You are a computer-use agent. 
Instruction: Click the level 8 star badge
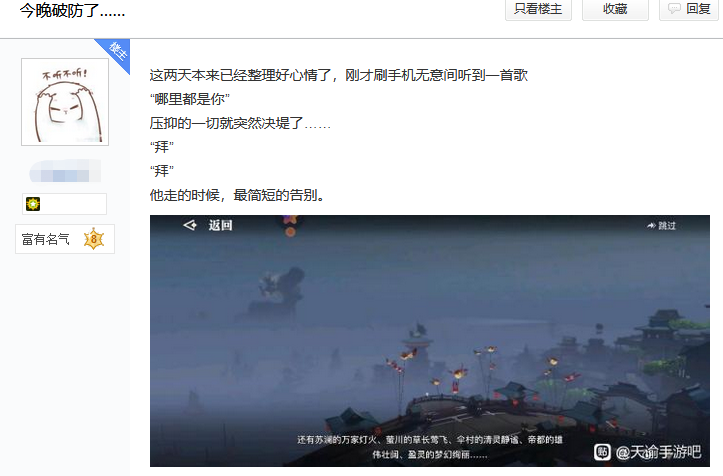click(x=94, y=239)
